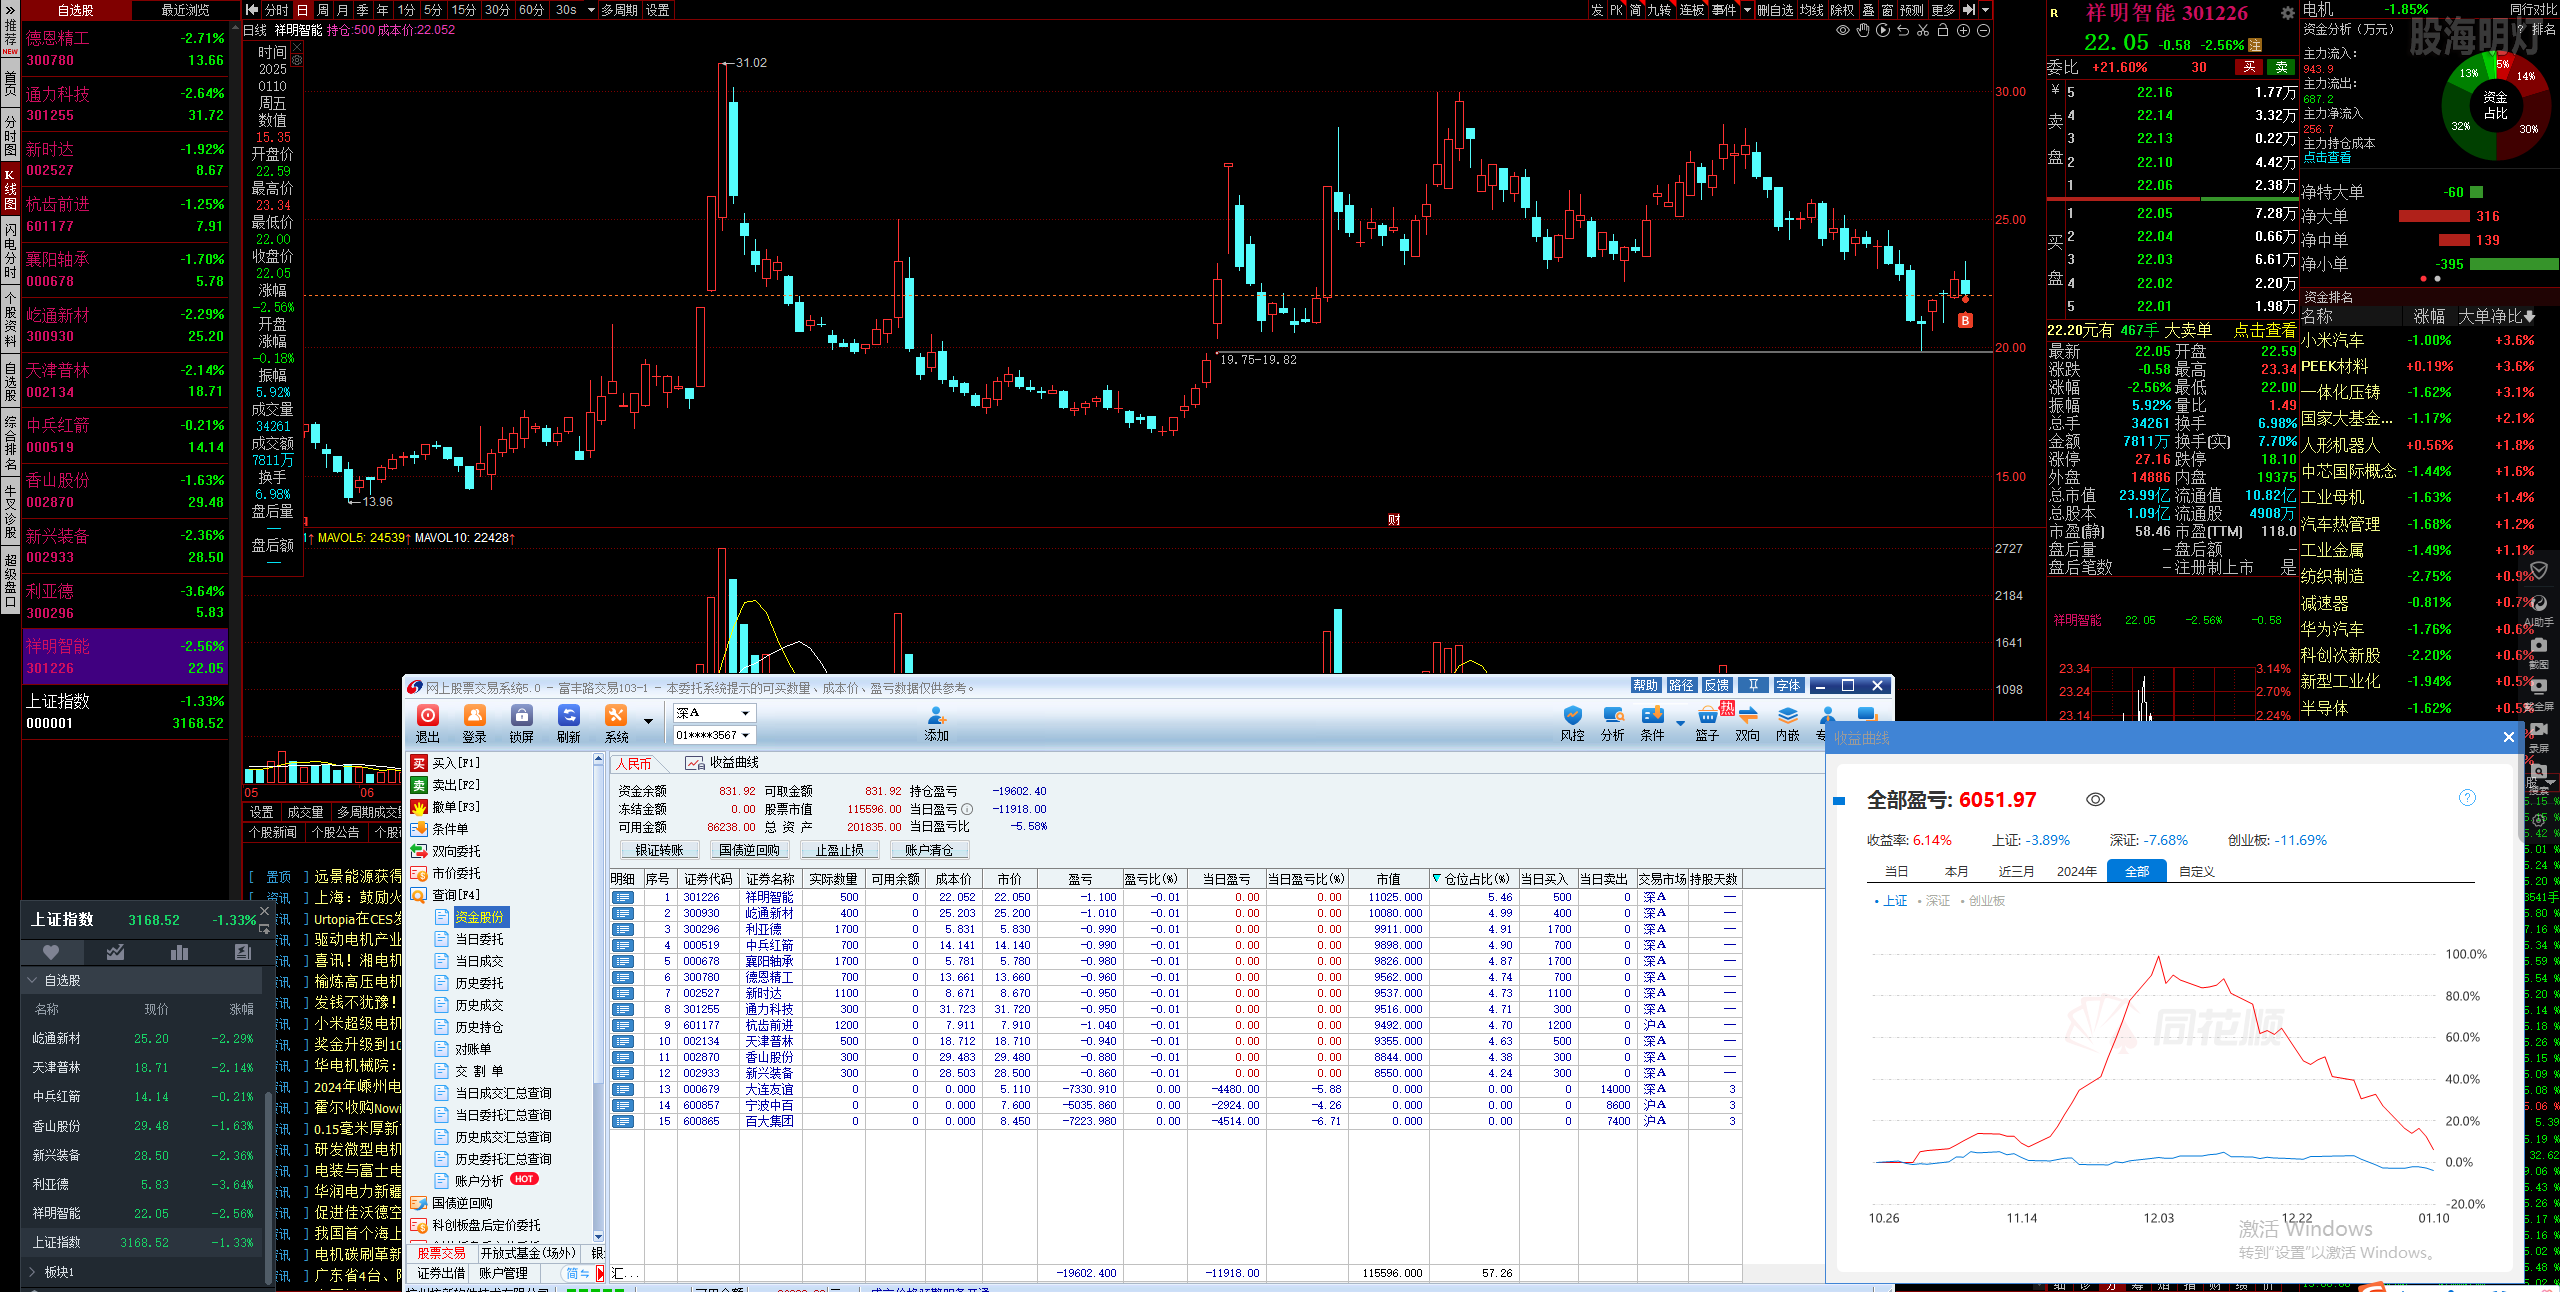
Task: Open dropdown arrow at chart toolbar end
Action: [x=1985, y=10]
